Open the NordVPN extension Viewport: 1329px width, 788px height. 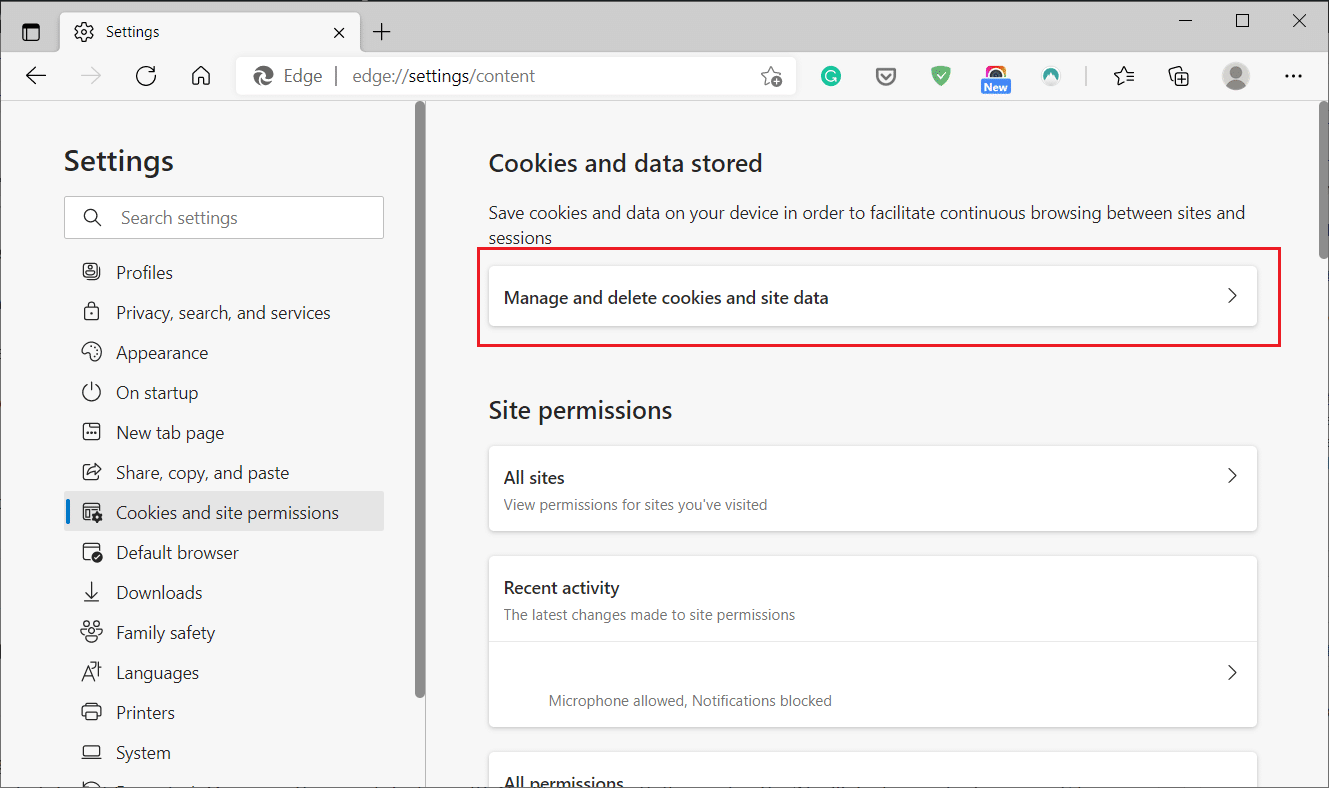click(1051, 75)
